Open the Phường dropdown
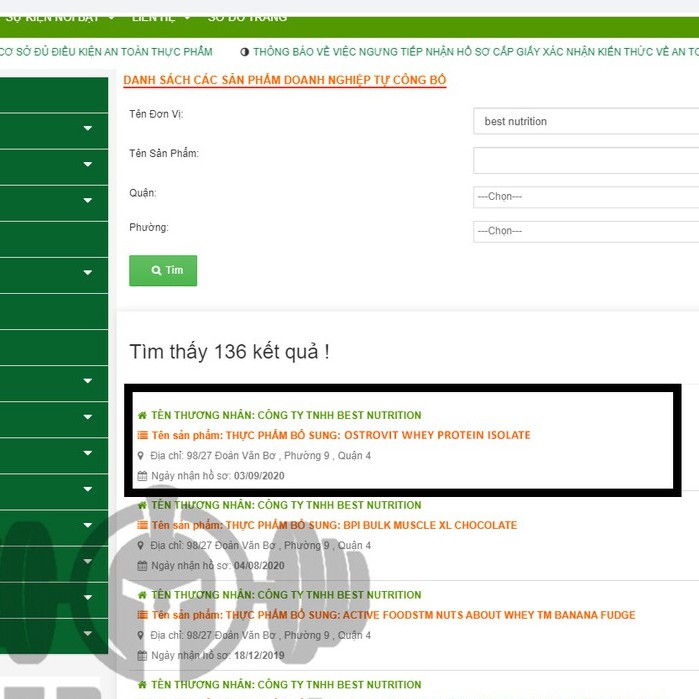699x699 pixels. click(x=586, y=231)
